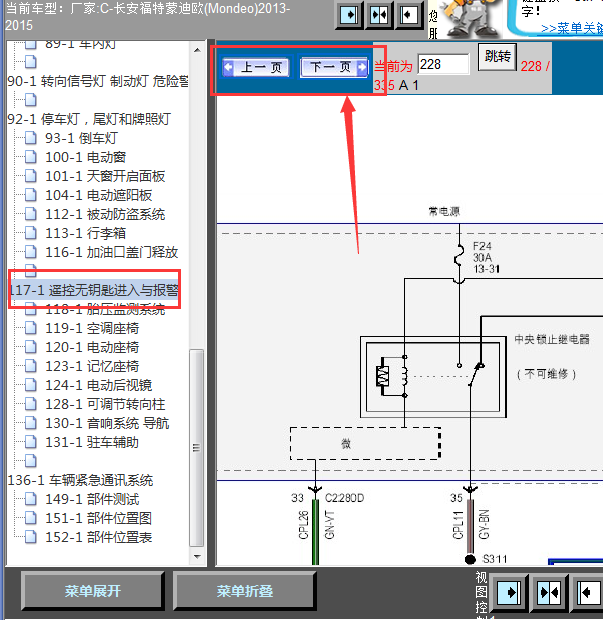
Task: Click top toolbar left-arrow view icon
Action: point(408,15)
